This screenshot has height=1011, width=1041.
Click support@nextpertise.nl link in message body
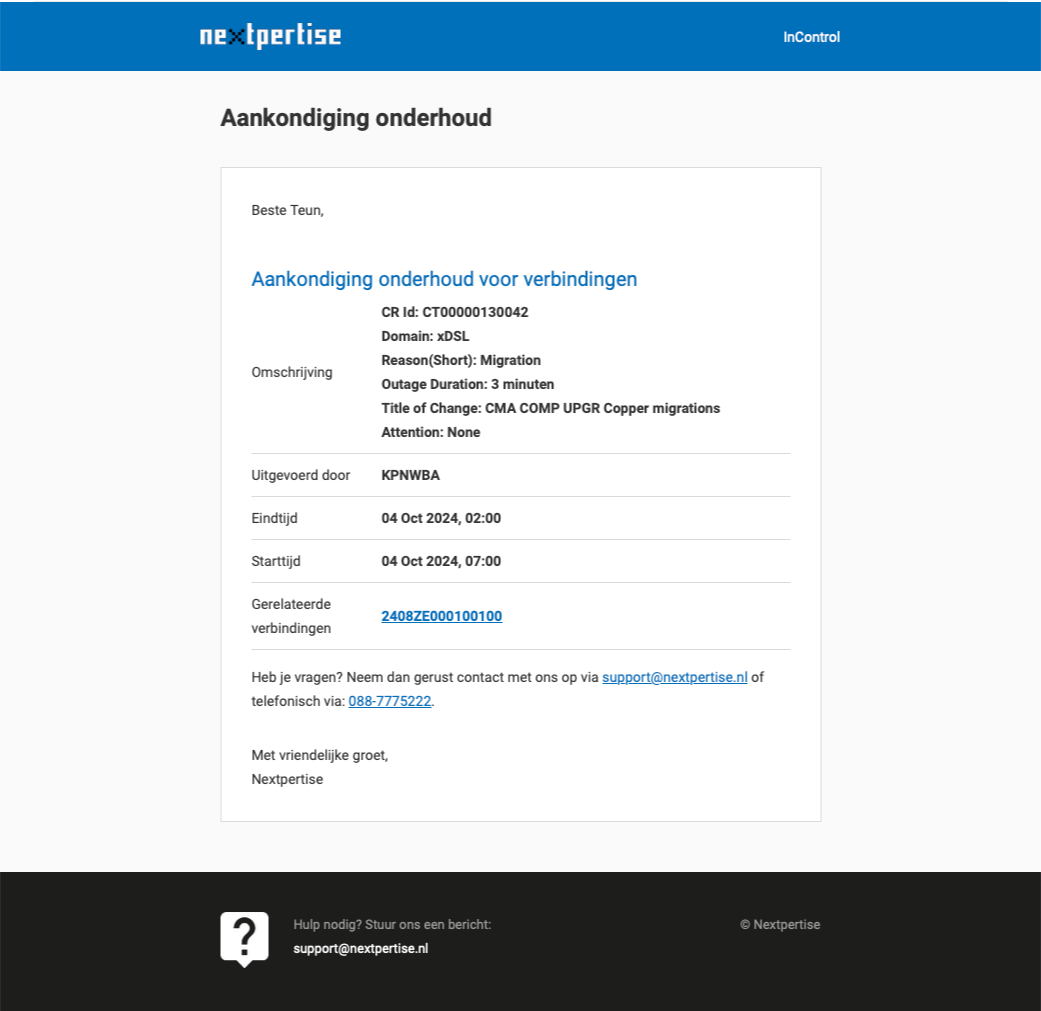pos(675,677)
